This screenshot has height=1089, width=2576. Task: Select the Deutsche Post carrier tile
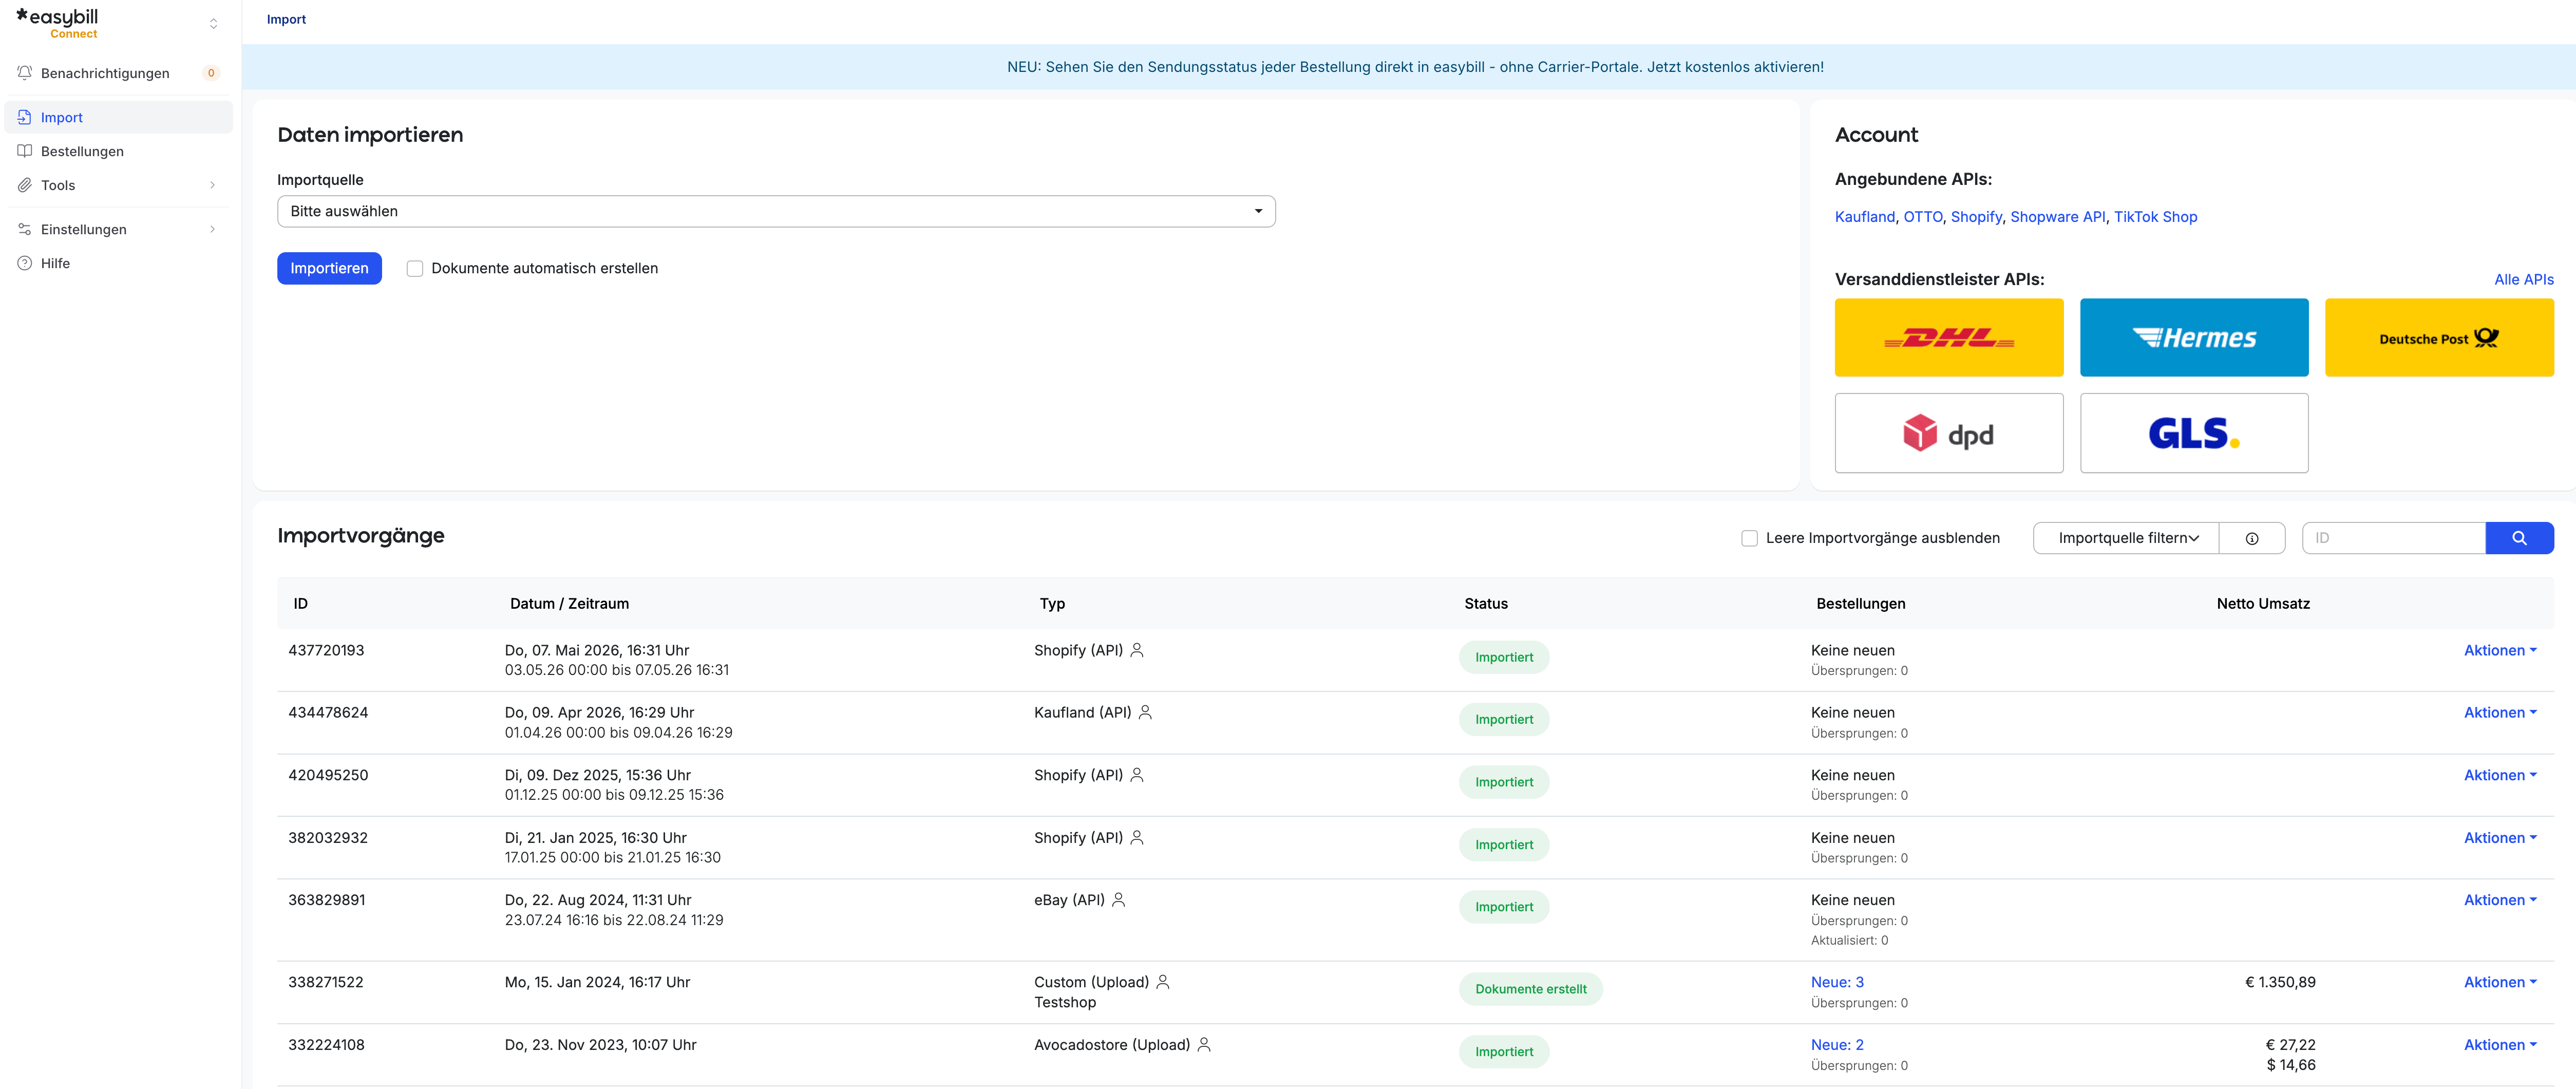2439,337
